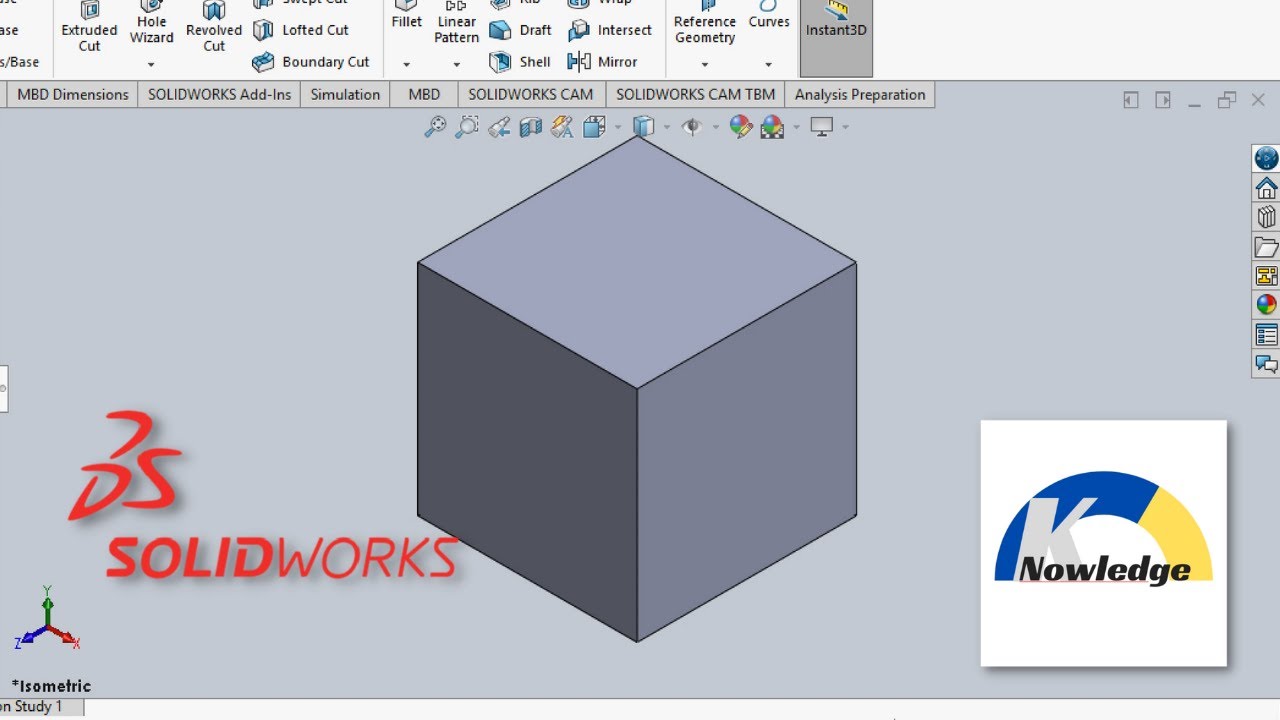The height and width of the screenshot is (720, 1280).
Task: Open the Simulation tab
Action: pyautogui.click(x=345, y=95)
